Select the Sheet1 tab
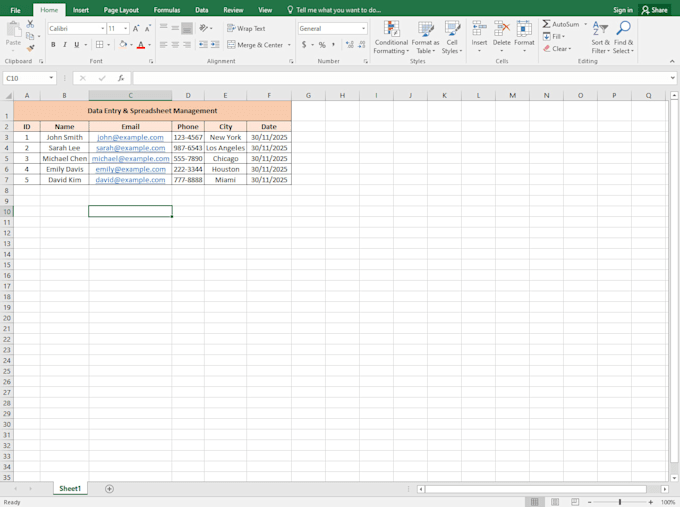Image resolution: width=680 pixels, height=507 pixels. 70,488
